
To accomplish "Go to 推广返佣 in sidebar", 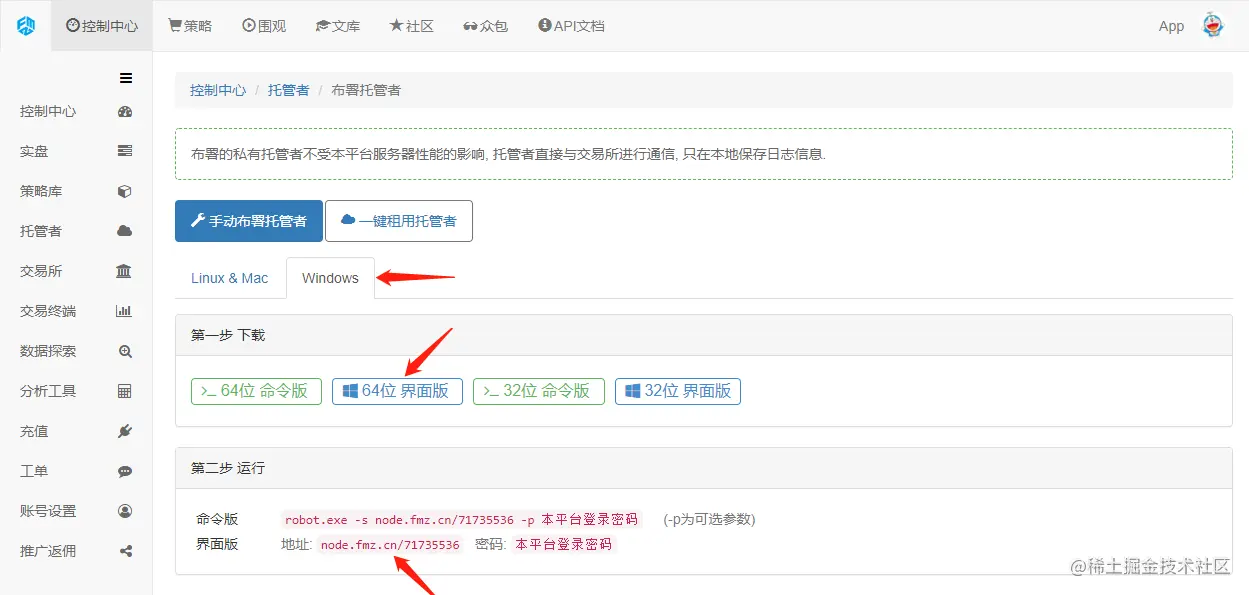I will coord(48,551).
